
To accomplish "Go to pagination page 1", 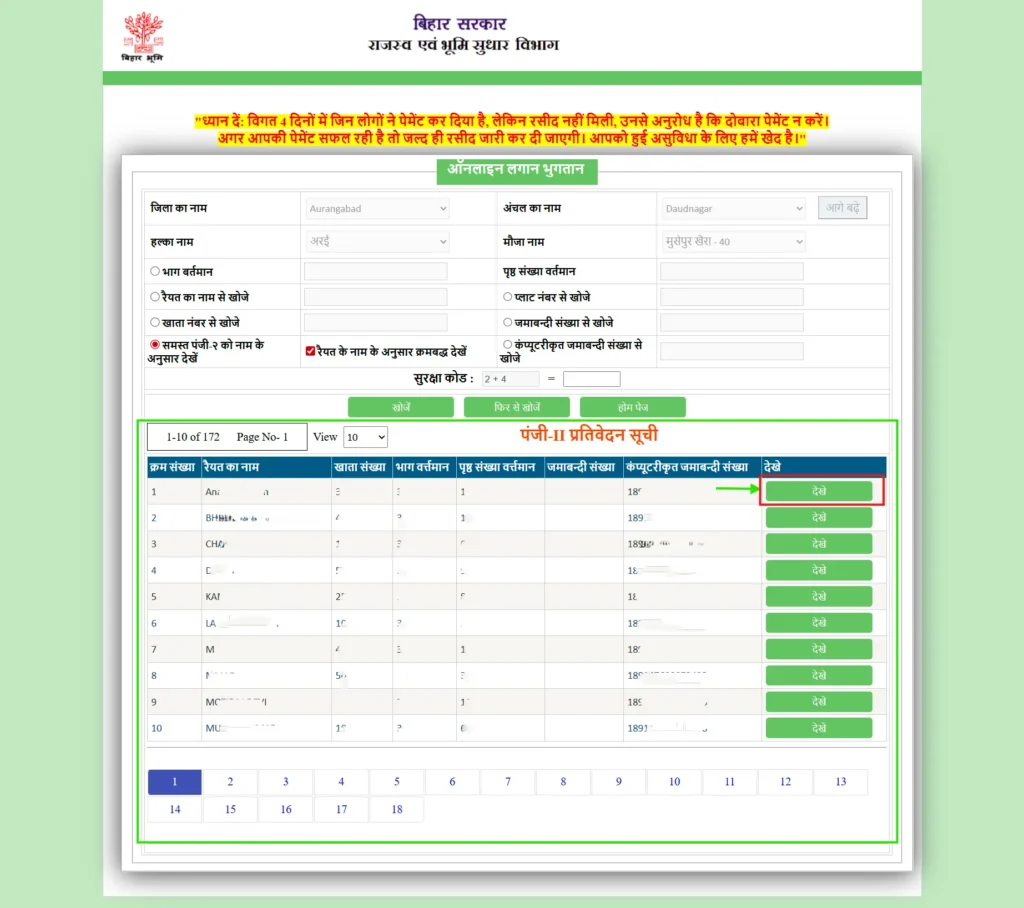I will tap(175, 782).
